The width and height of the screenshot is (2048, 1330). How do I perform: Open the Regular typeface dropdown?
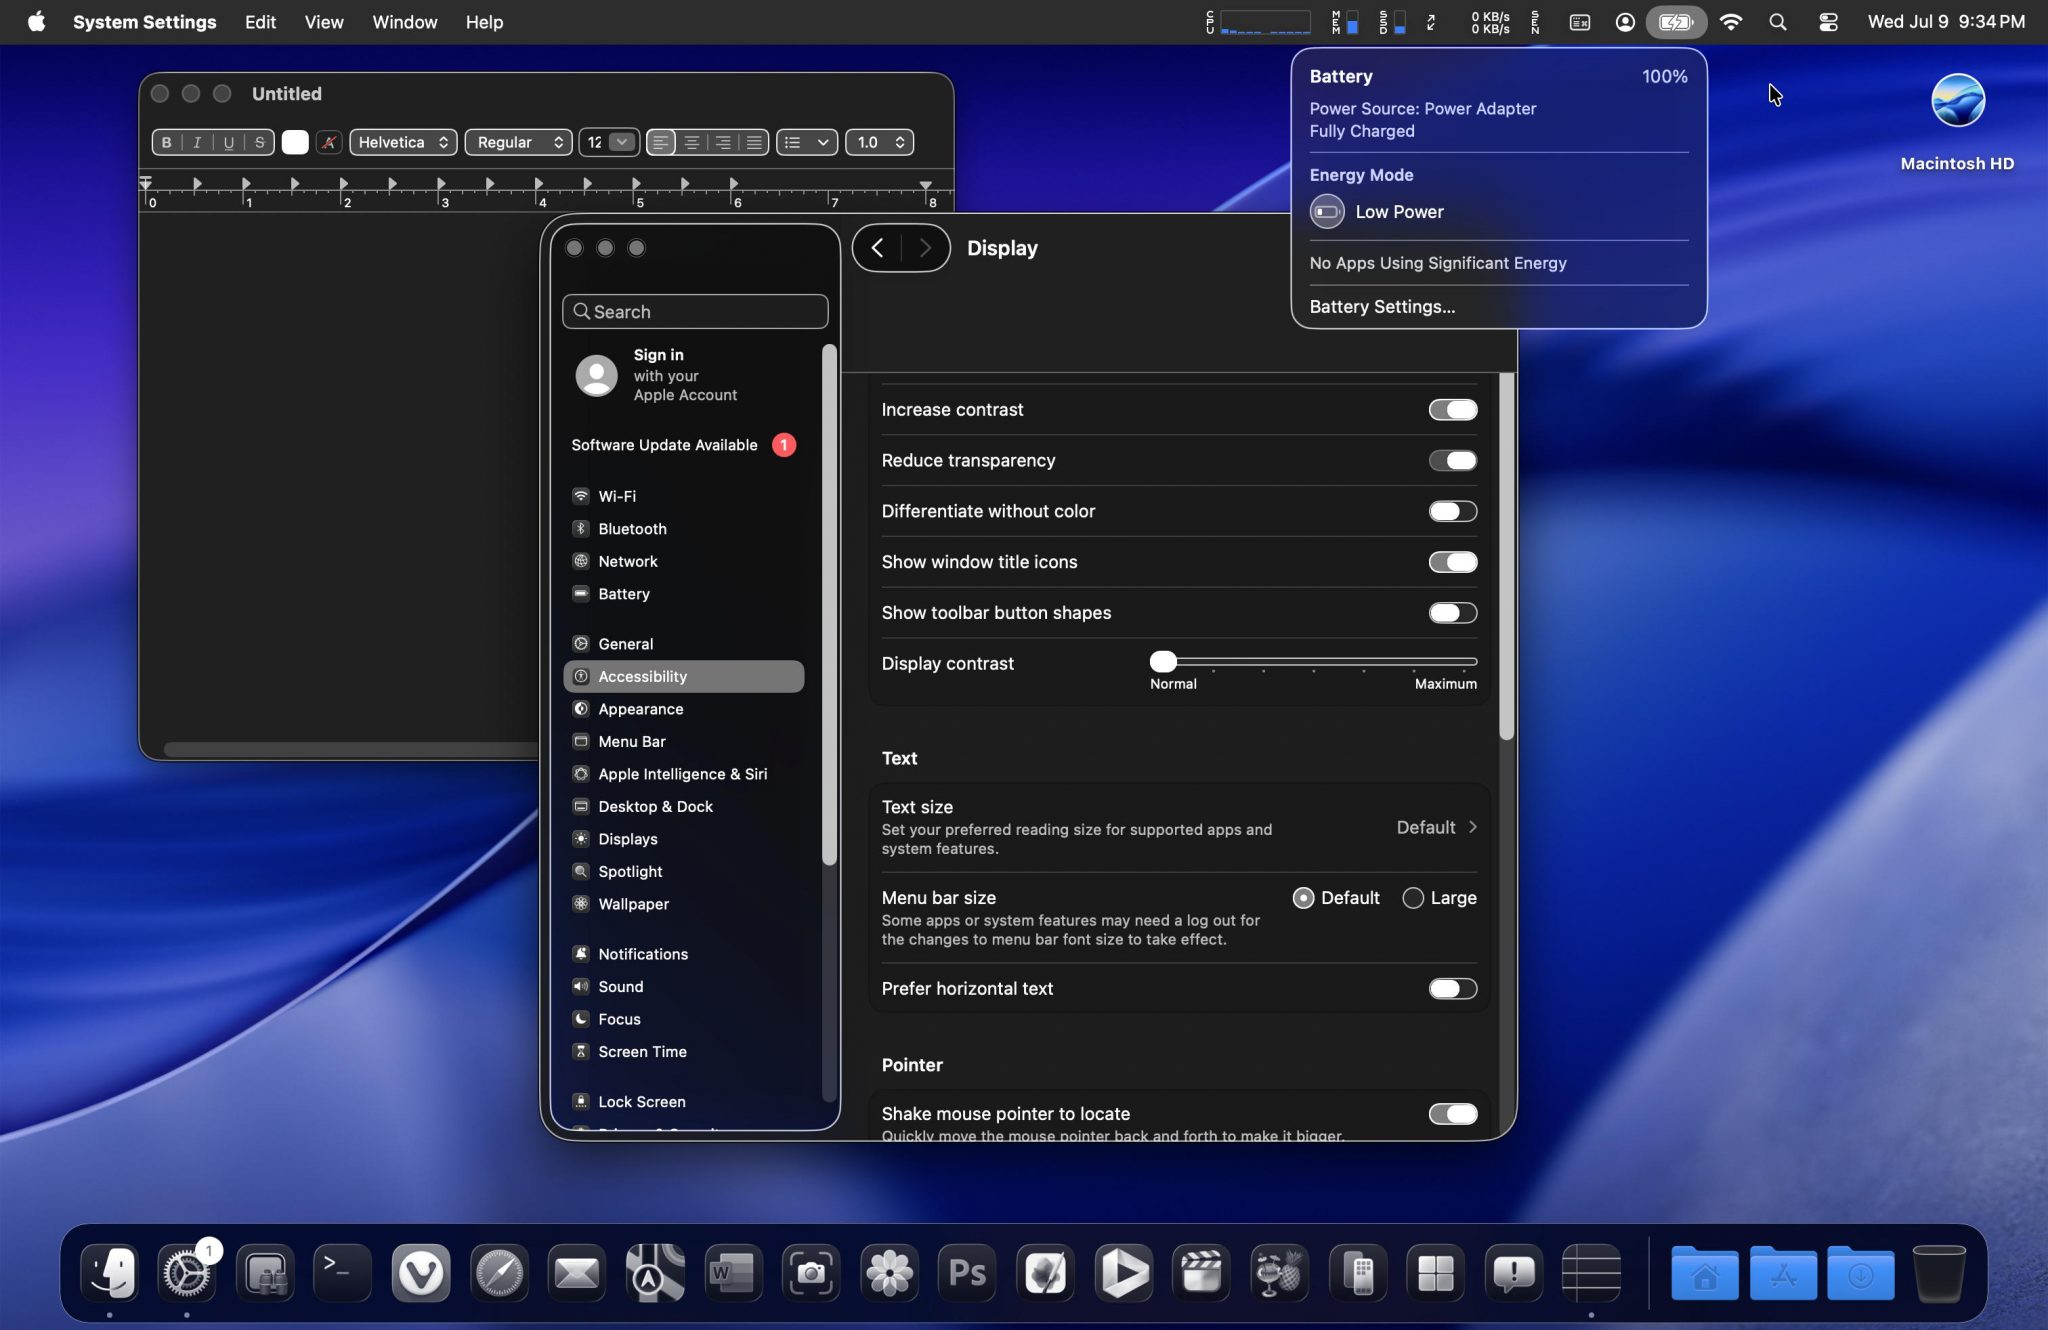(x=518, y=142)
